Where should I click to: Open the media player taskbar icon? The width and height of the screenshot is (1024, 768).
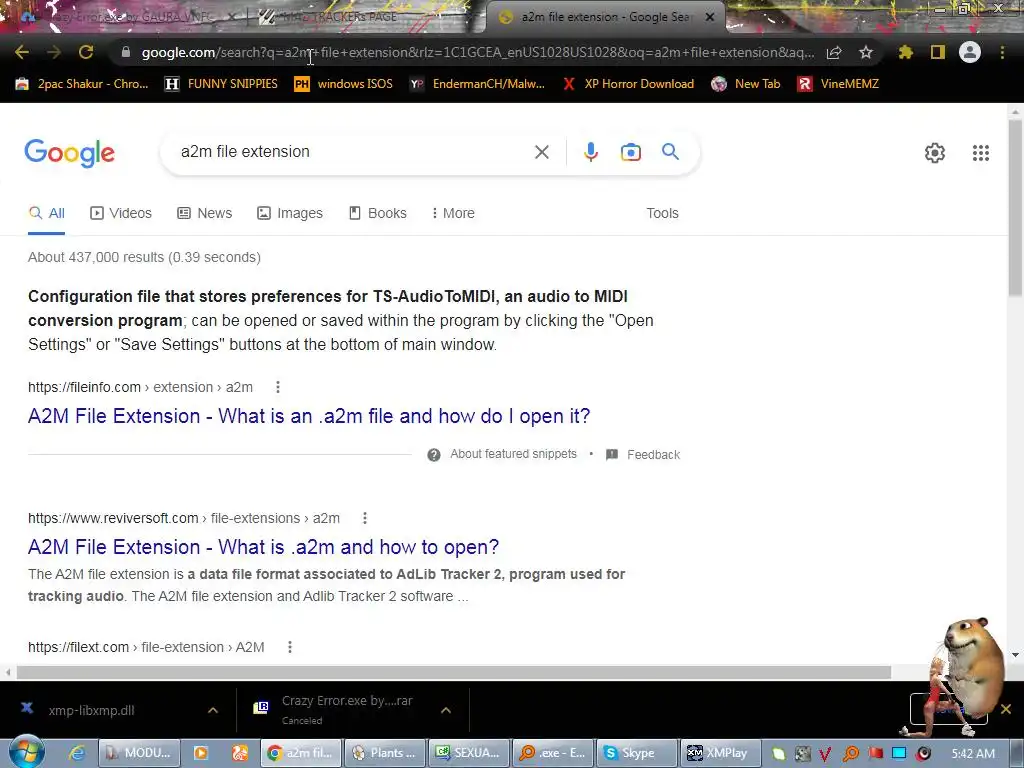click(200, 753)
